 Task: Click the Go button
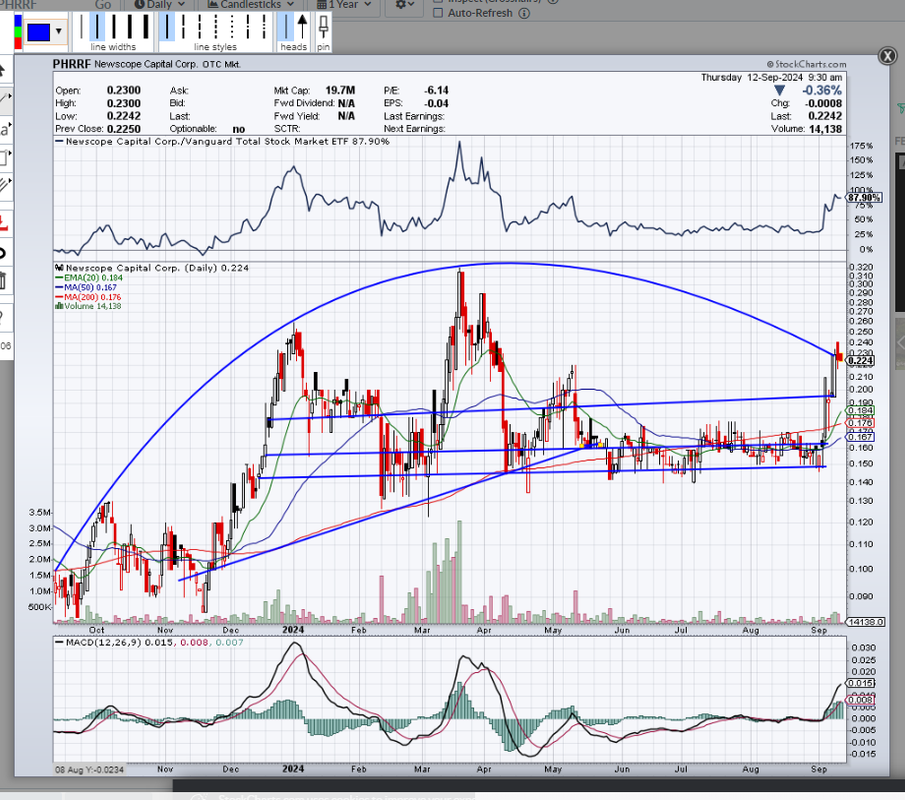[x=103, y=5]
